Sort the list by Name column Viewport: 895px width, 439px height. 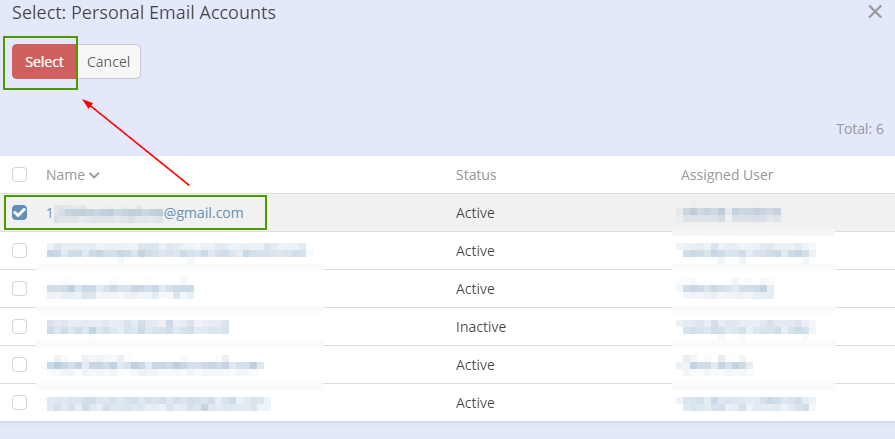coord(72,175)
